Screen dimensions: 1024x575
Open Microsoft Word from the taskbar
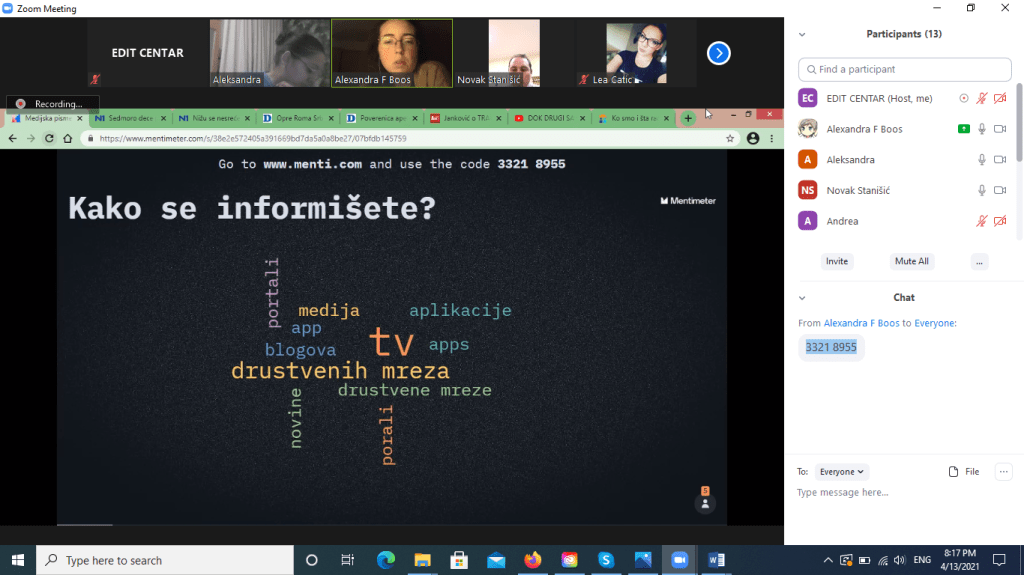point(716,560)
